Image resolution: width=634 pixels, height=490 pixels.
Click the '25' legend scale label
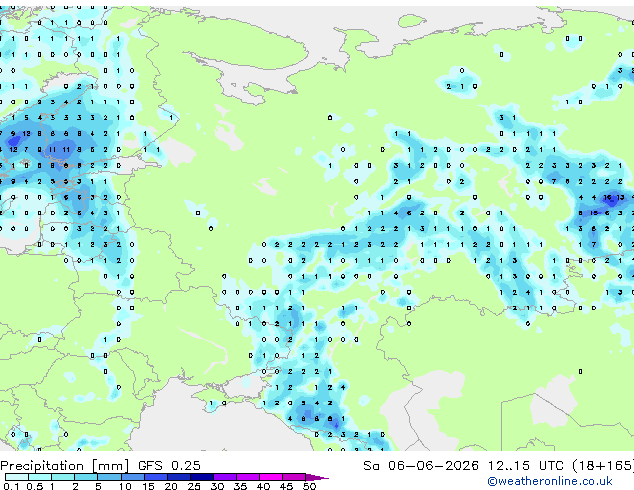[x=194, y=486]
